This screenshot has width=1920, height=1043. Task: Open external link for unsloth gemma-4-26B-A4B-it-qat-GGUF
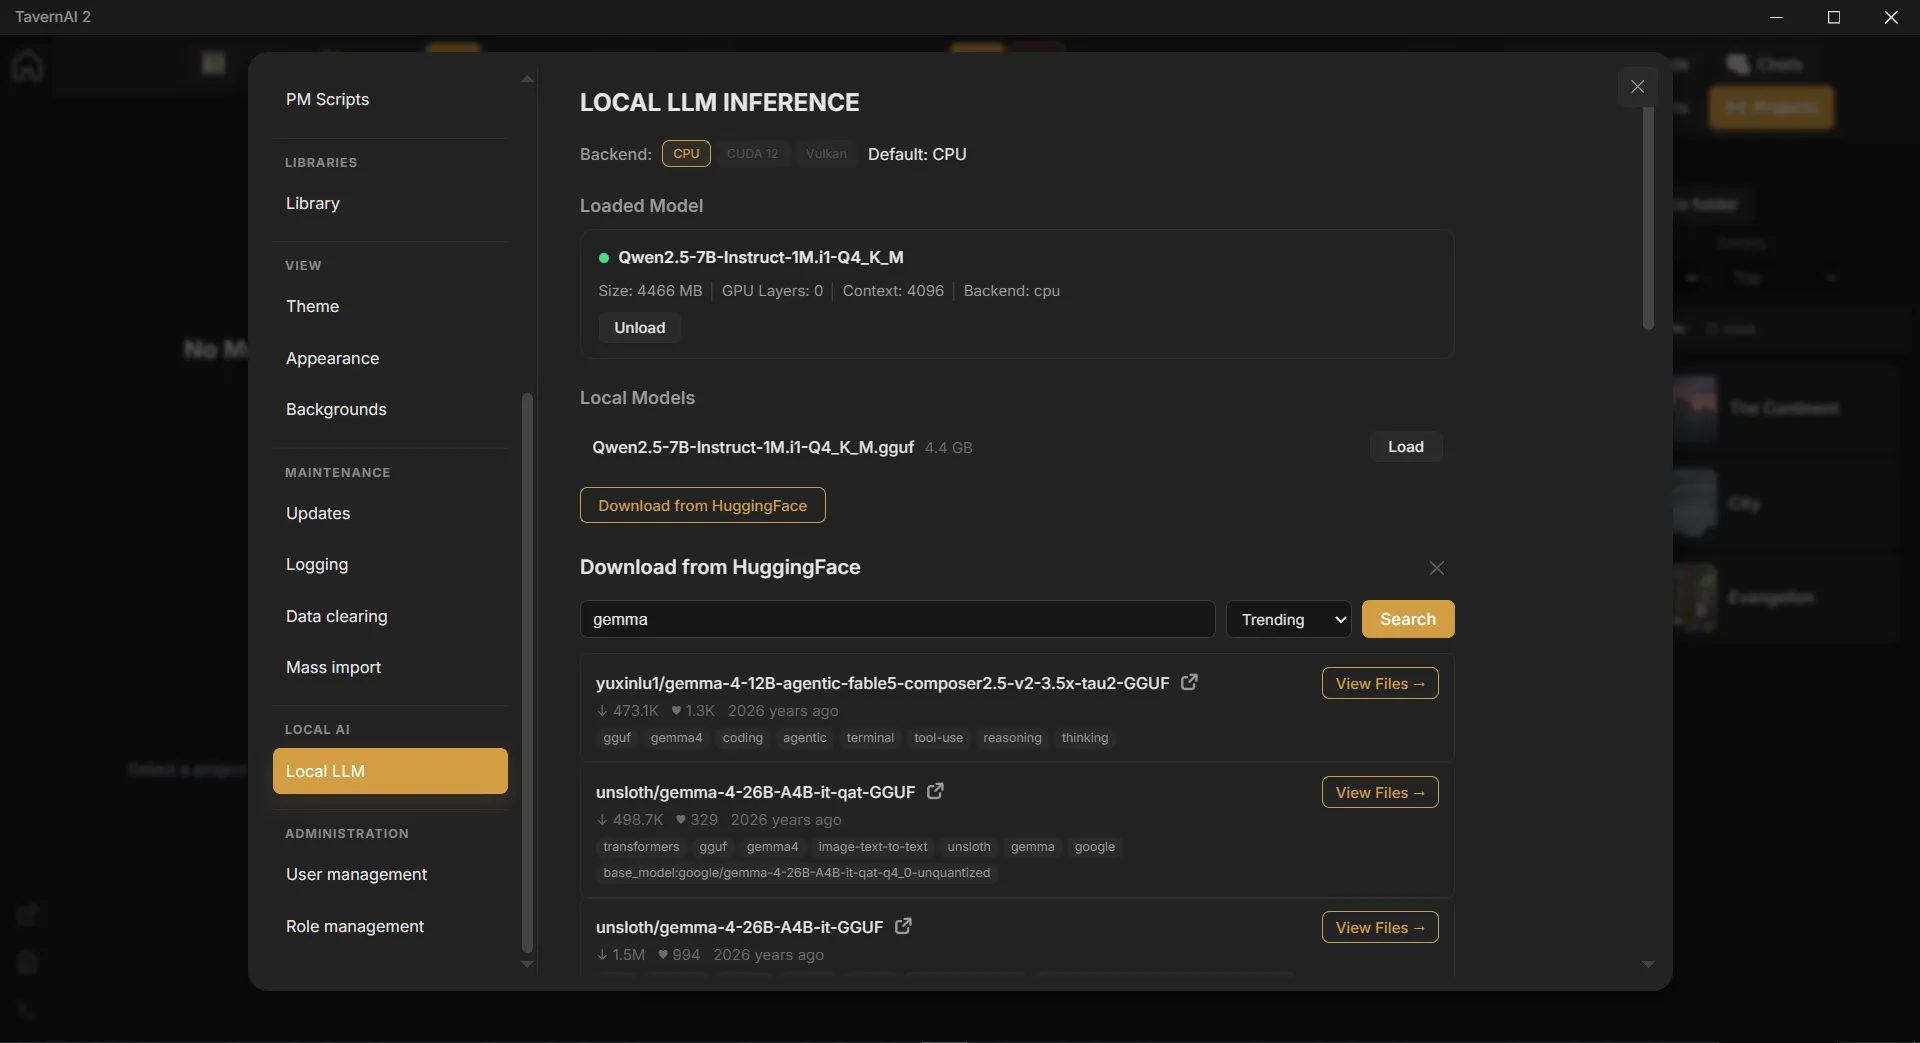pos(935,791)
